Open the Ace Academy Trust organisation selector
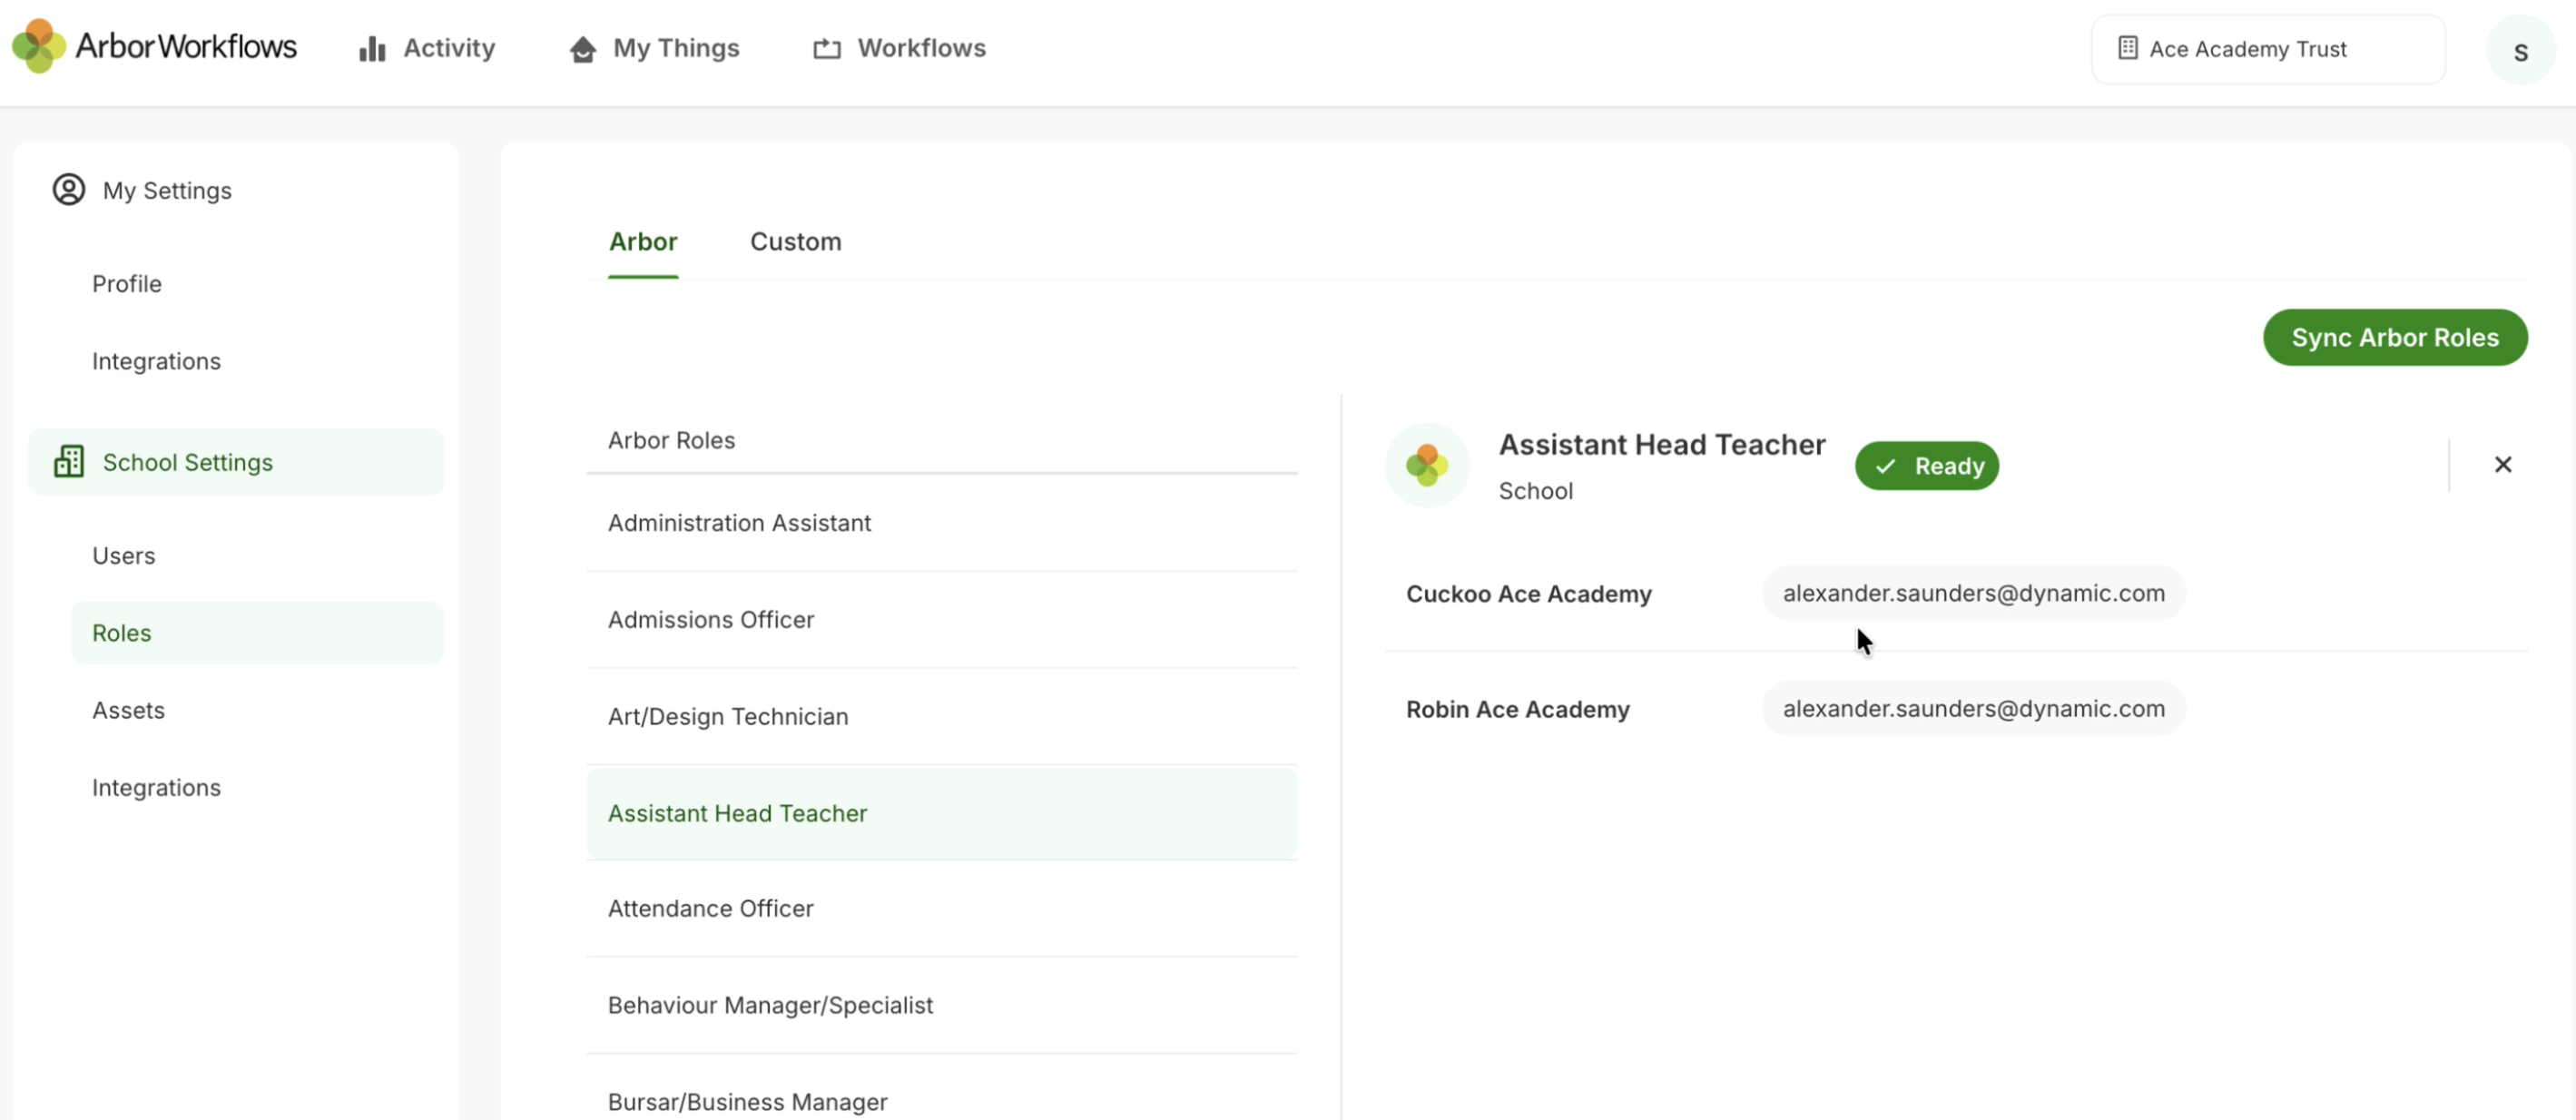Image resolution: width=2576 pixels, height=1120 pixels. coord(2268,49)
